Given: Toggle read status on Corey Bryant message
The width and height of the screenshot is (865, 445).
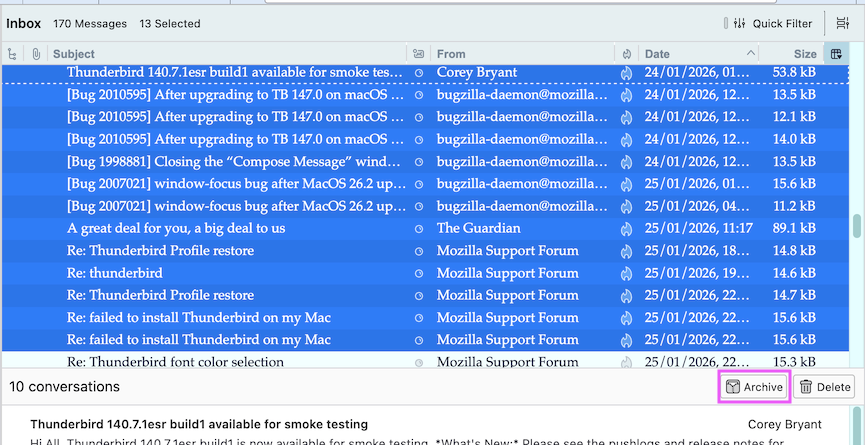Looking at the screenshot, I should point(418,73).
